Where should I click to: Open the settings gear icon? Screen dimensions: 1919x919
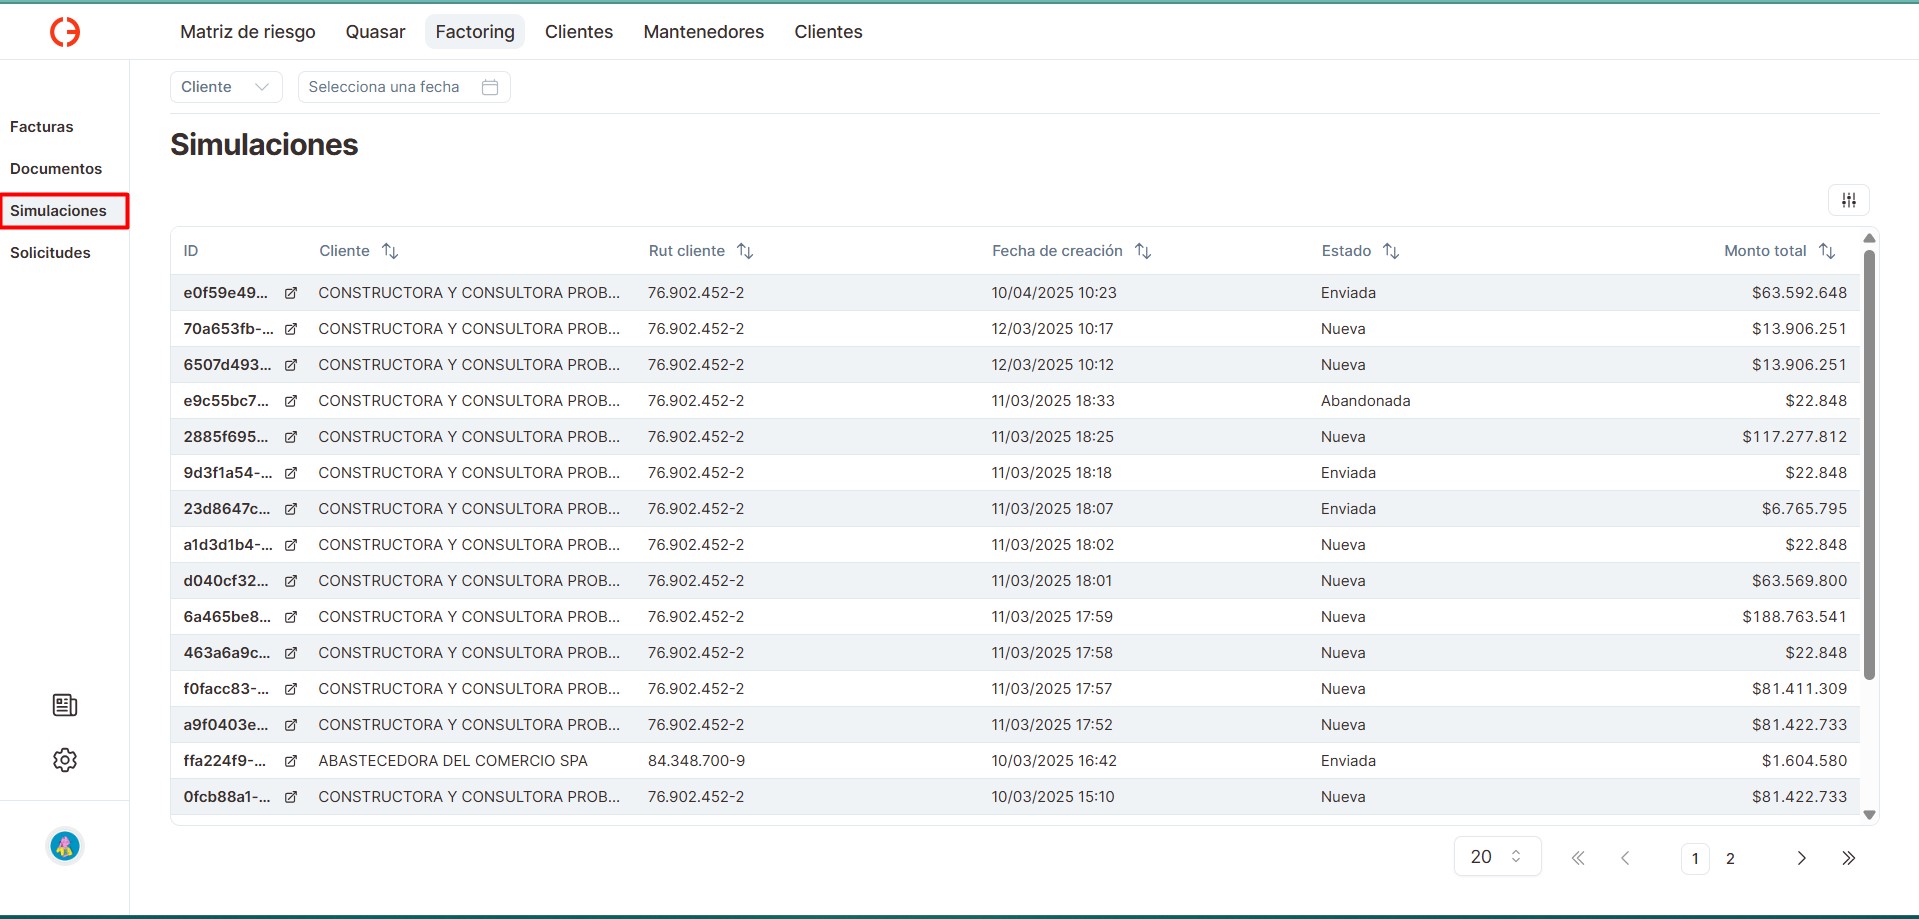pos(65,760)
